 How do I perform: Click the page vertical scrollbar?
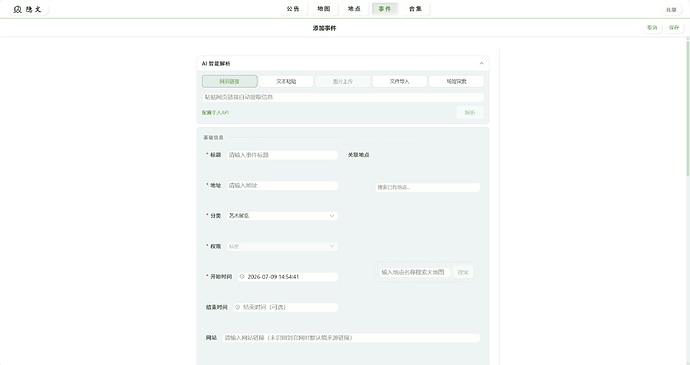[688, 108]
